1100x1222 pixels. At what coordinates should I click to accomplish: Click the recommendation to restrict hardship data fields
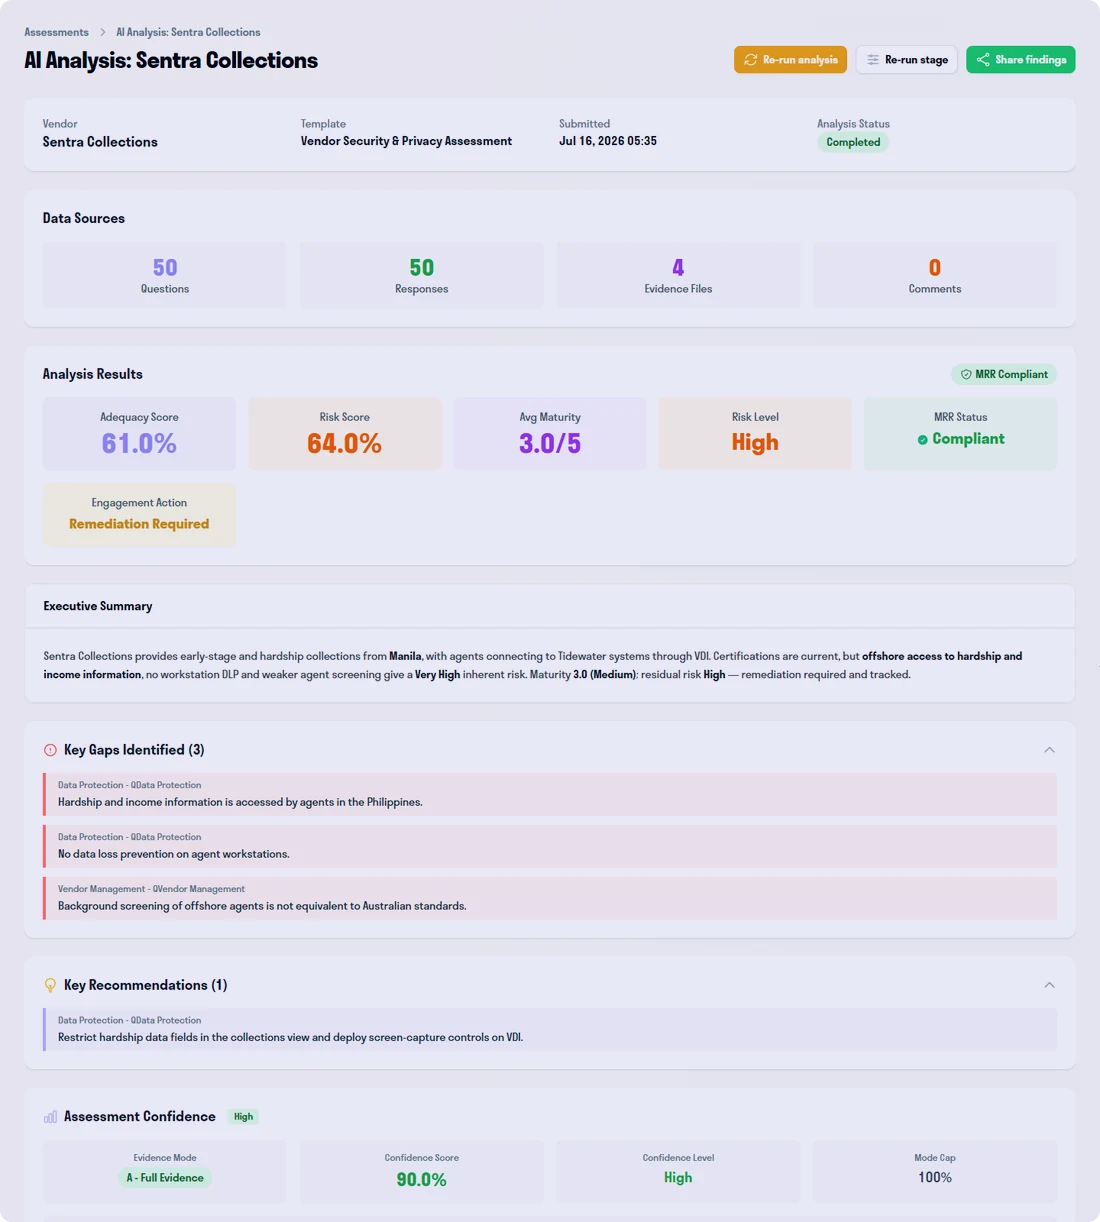550,1029
